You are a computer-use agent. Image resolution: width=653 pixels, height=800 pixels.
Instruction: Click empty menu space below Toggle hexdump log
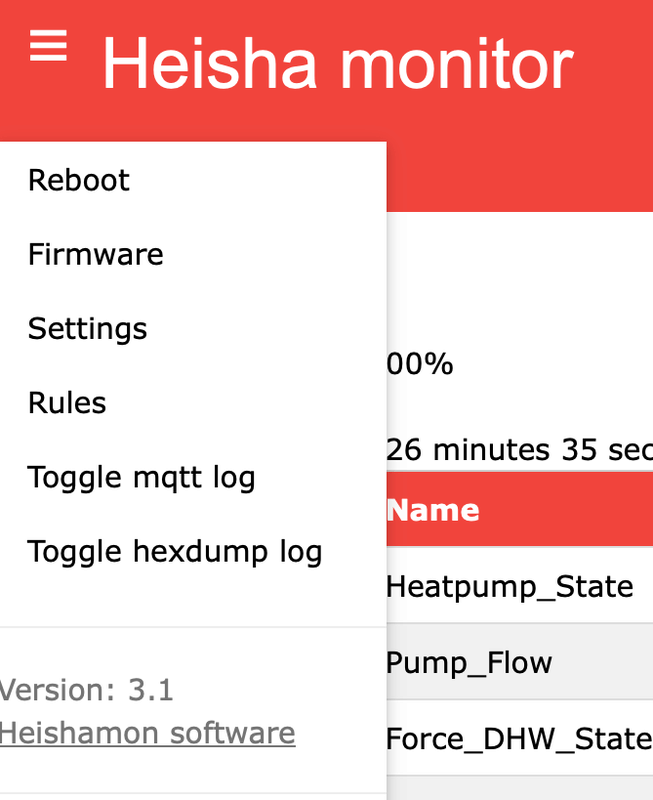[x=193, y=600]
